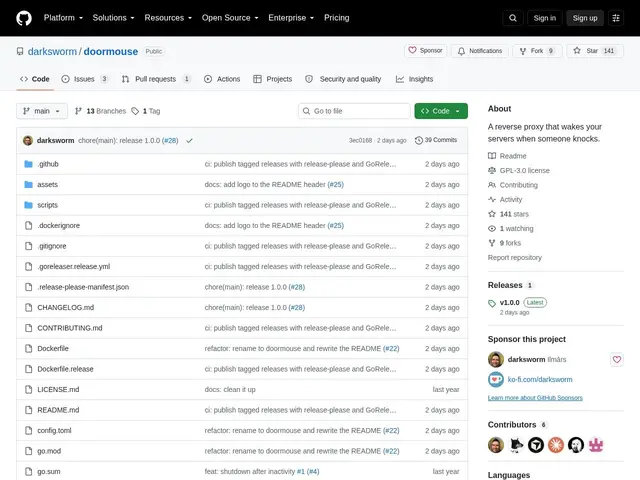Screen dimensions: 640x480
Task: Open the commit history clock icon
Action: pyautogui.click(x=419, y=140)
